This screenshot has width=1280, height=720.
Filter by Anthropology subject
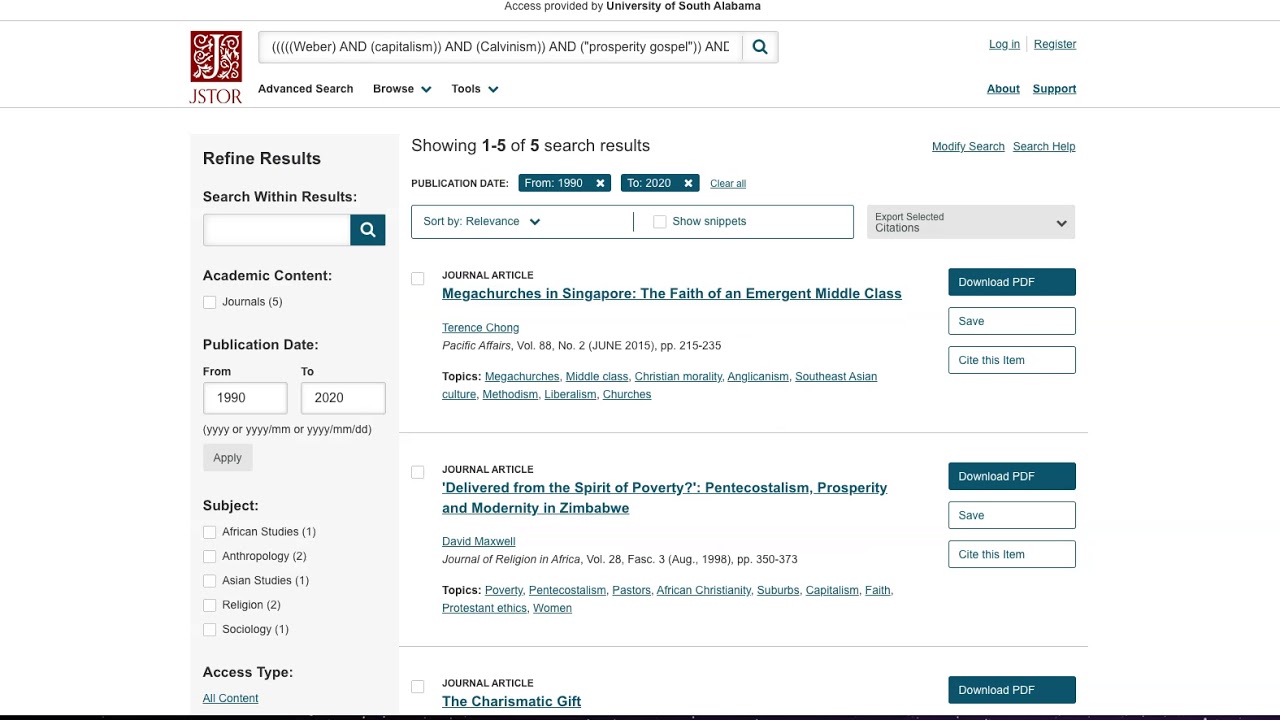210,556
